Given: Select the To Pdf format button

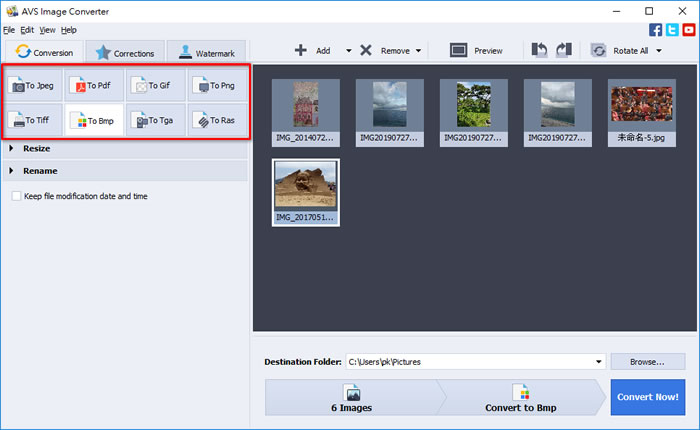Looking at the screenshot, I should click(x=94, y=85).
